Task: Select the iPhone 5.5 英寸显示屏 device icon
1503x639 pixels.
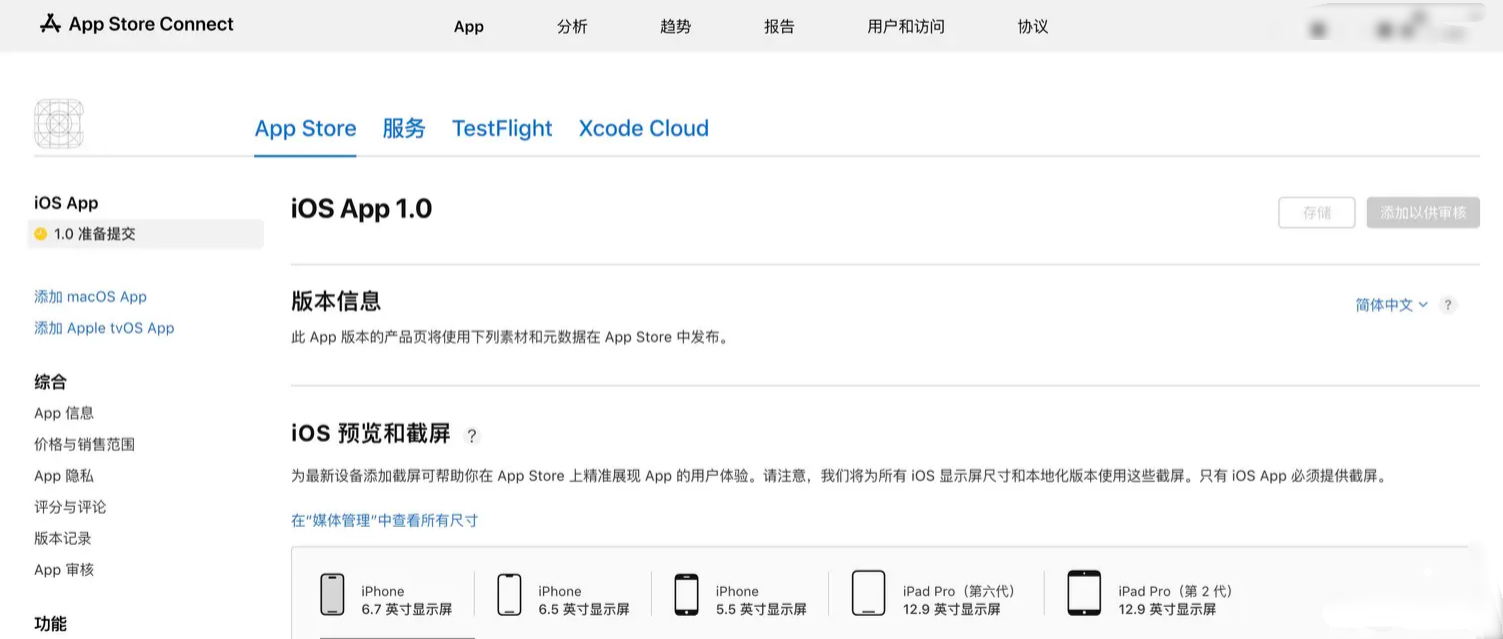Action: 686,593
